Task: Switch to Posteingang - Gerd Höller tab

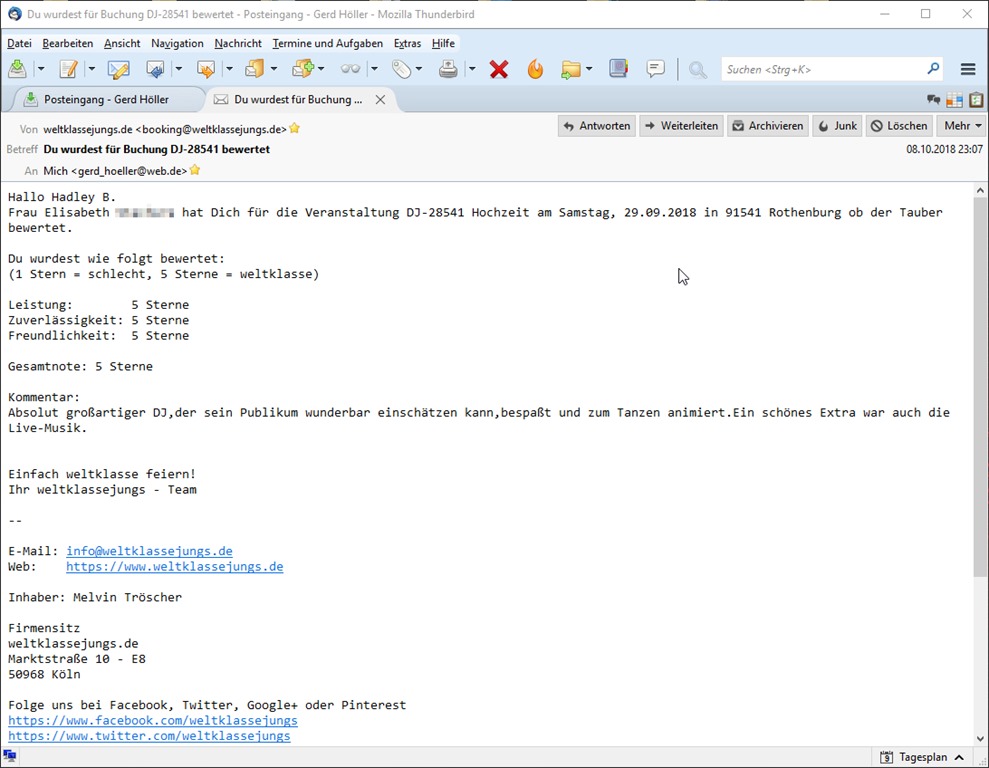Action: 105,100
